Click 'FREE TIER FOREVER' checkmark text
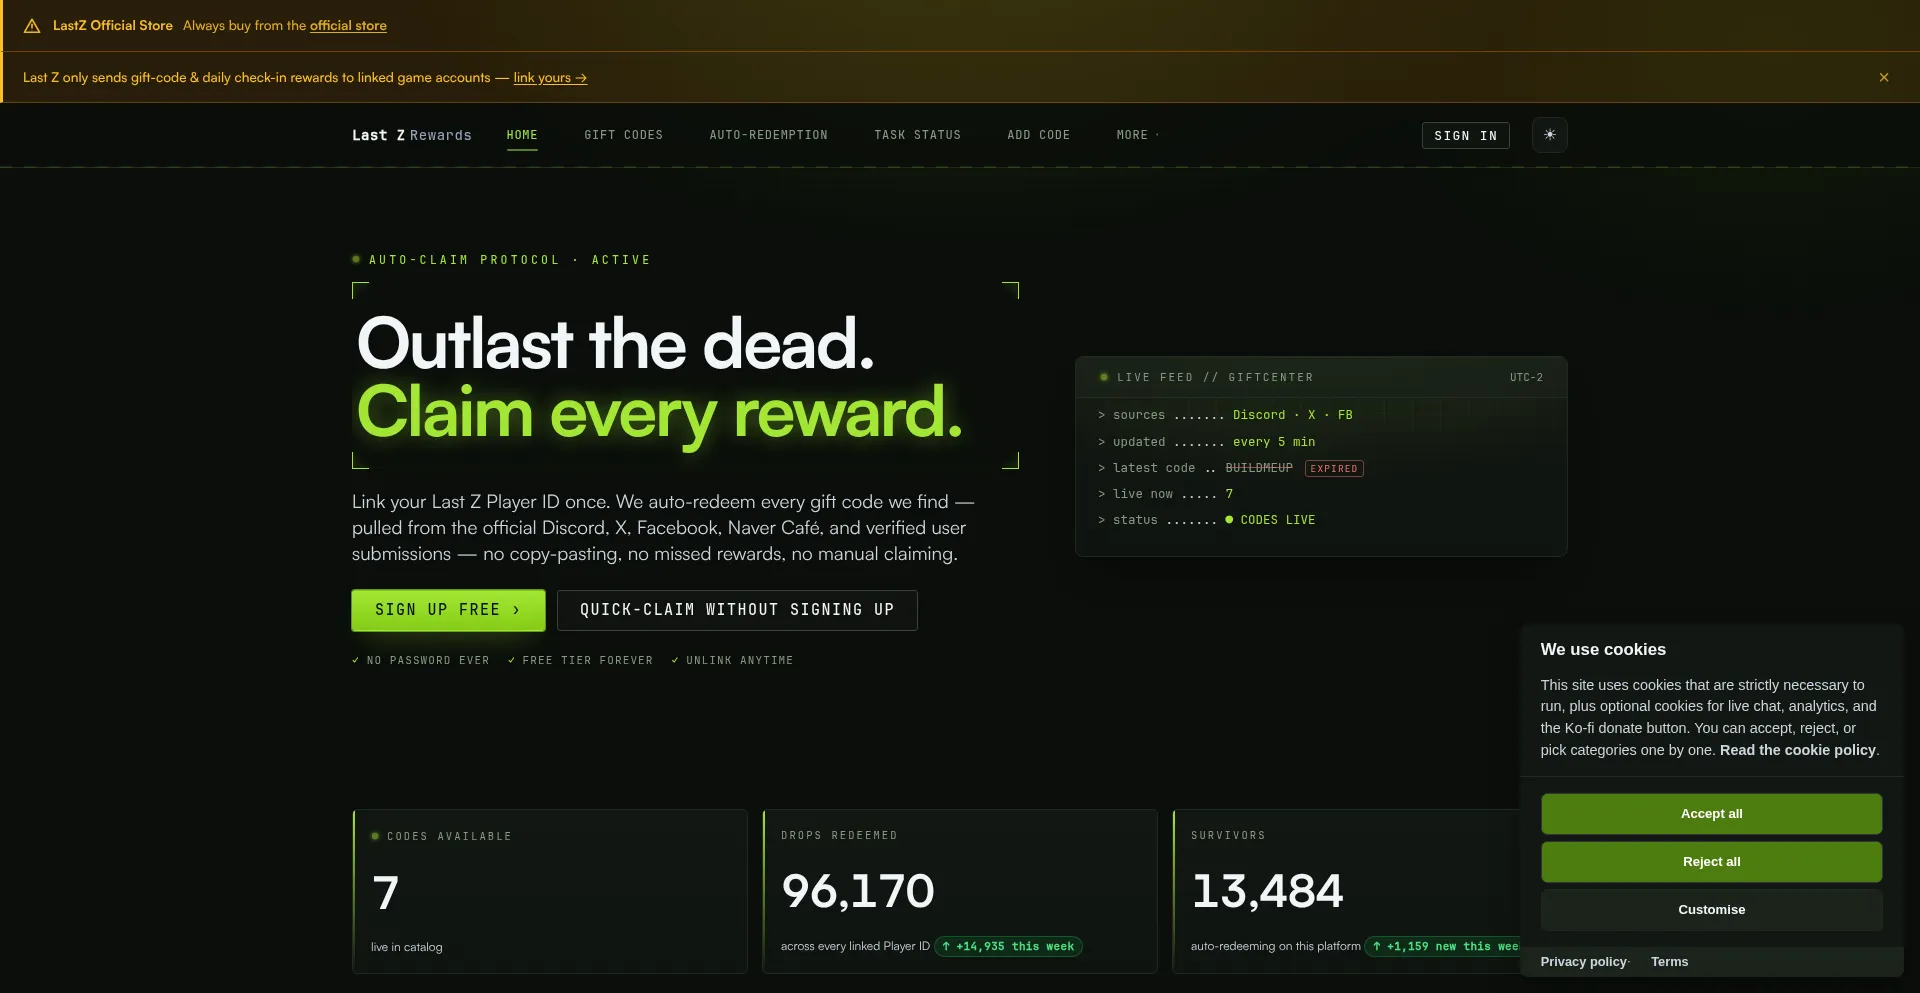 coord(580,661)
